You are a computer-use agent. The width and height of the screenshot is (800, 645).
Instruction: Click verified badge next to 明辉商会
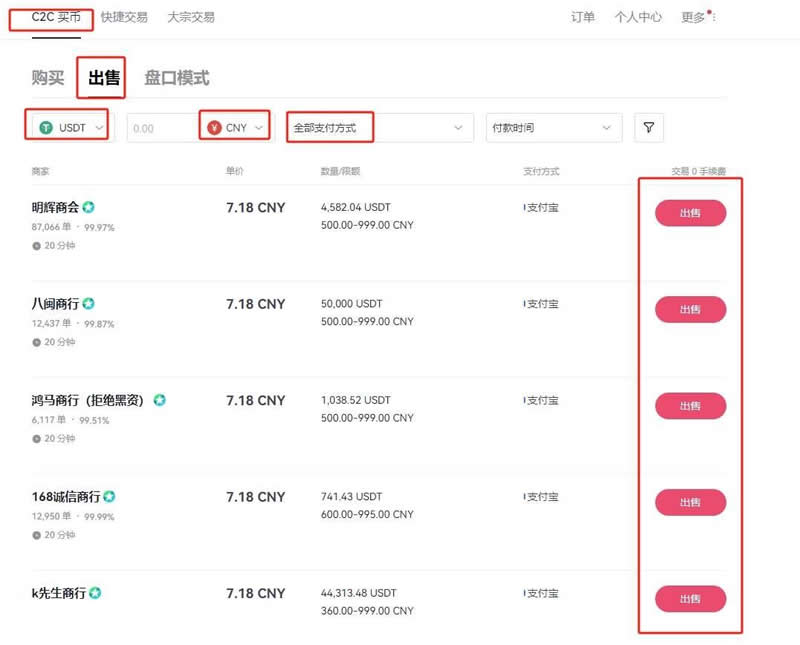(88, 208)
